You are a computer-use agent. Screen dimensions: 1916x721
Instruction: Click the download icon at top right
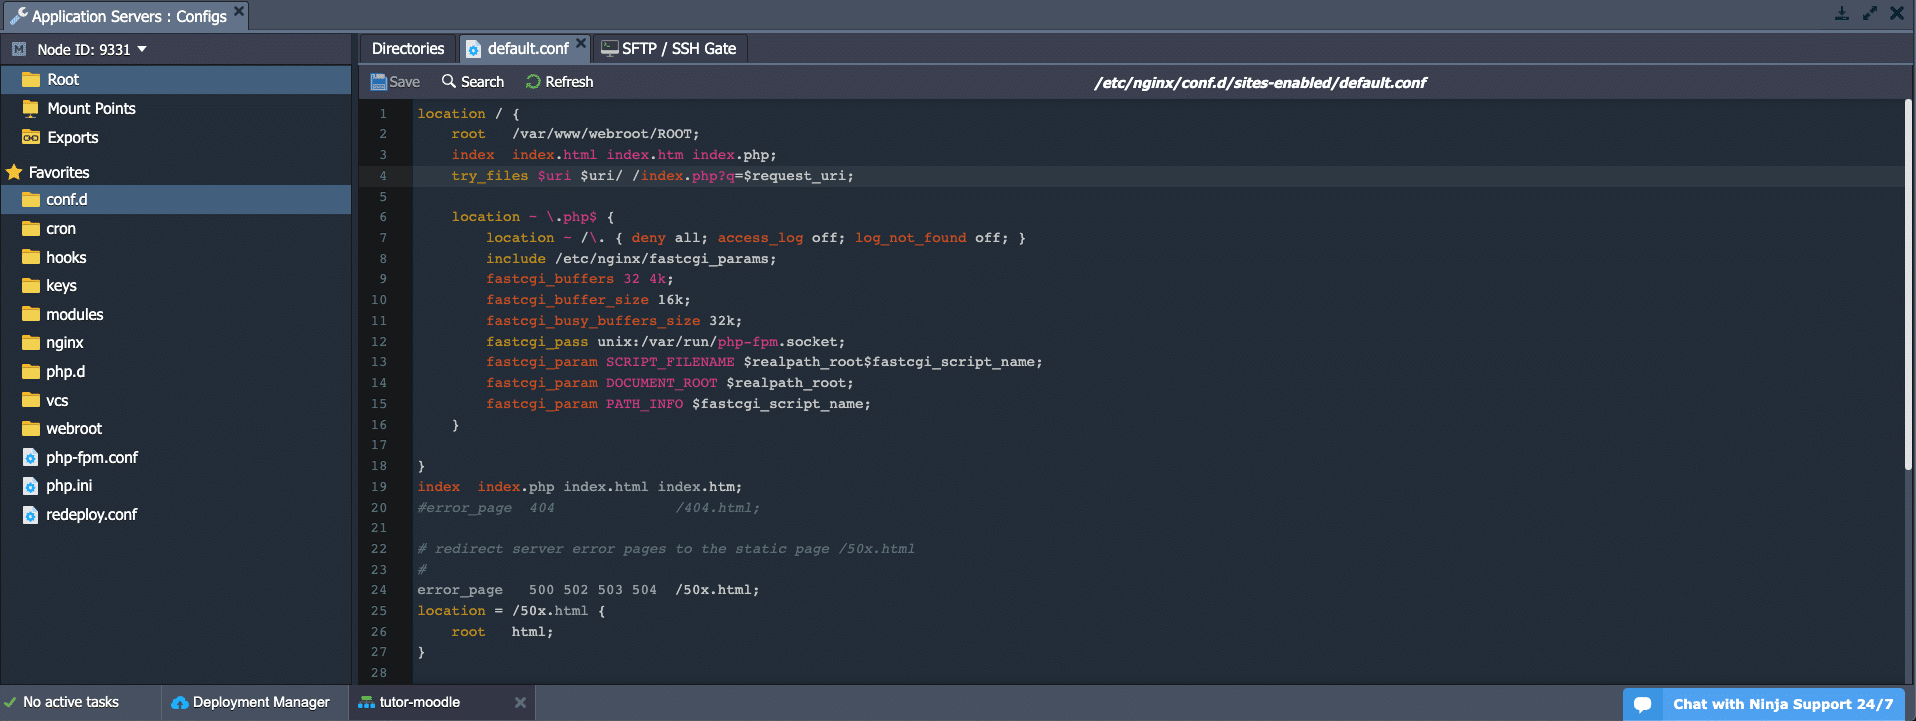pyautogui.click(x=1841, y=14)
